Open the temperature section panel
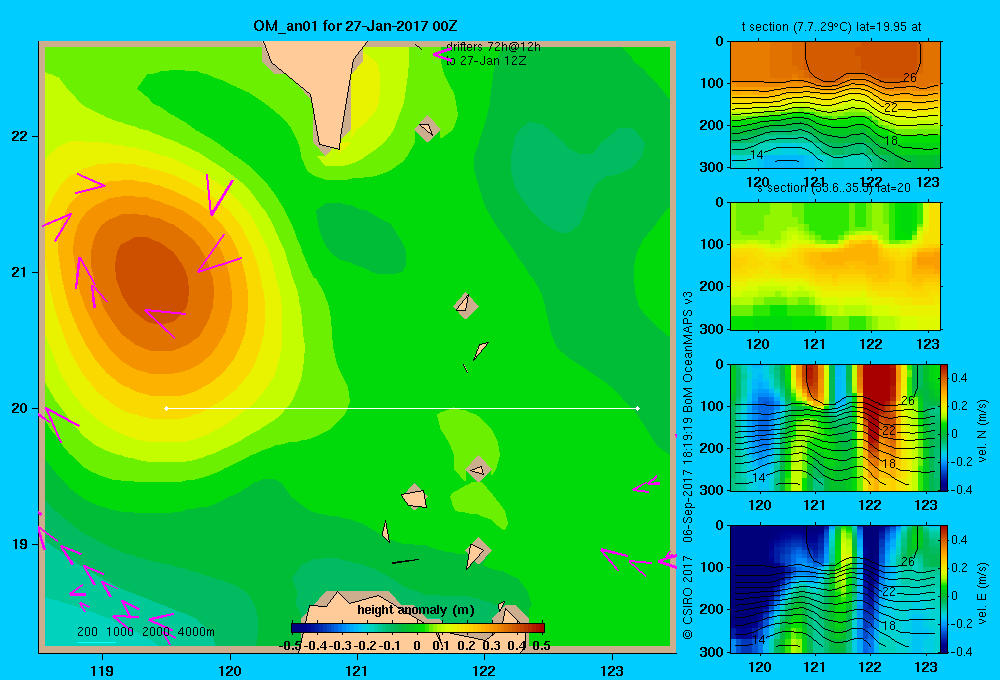The image size is (1000, 680). [x=835, y=105]
